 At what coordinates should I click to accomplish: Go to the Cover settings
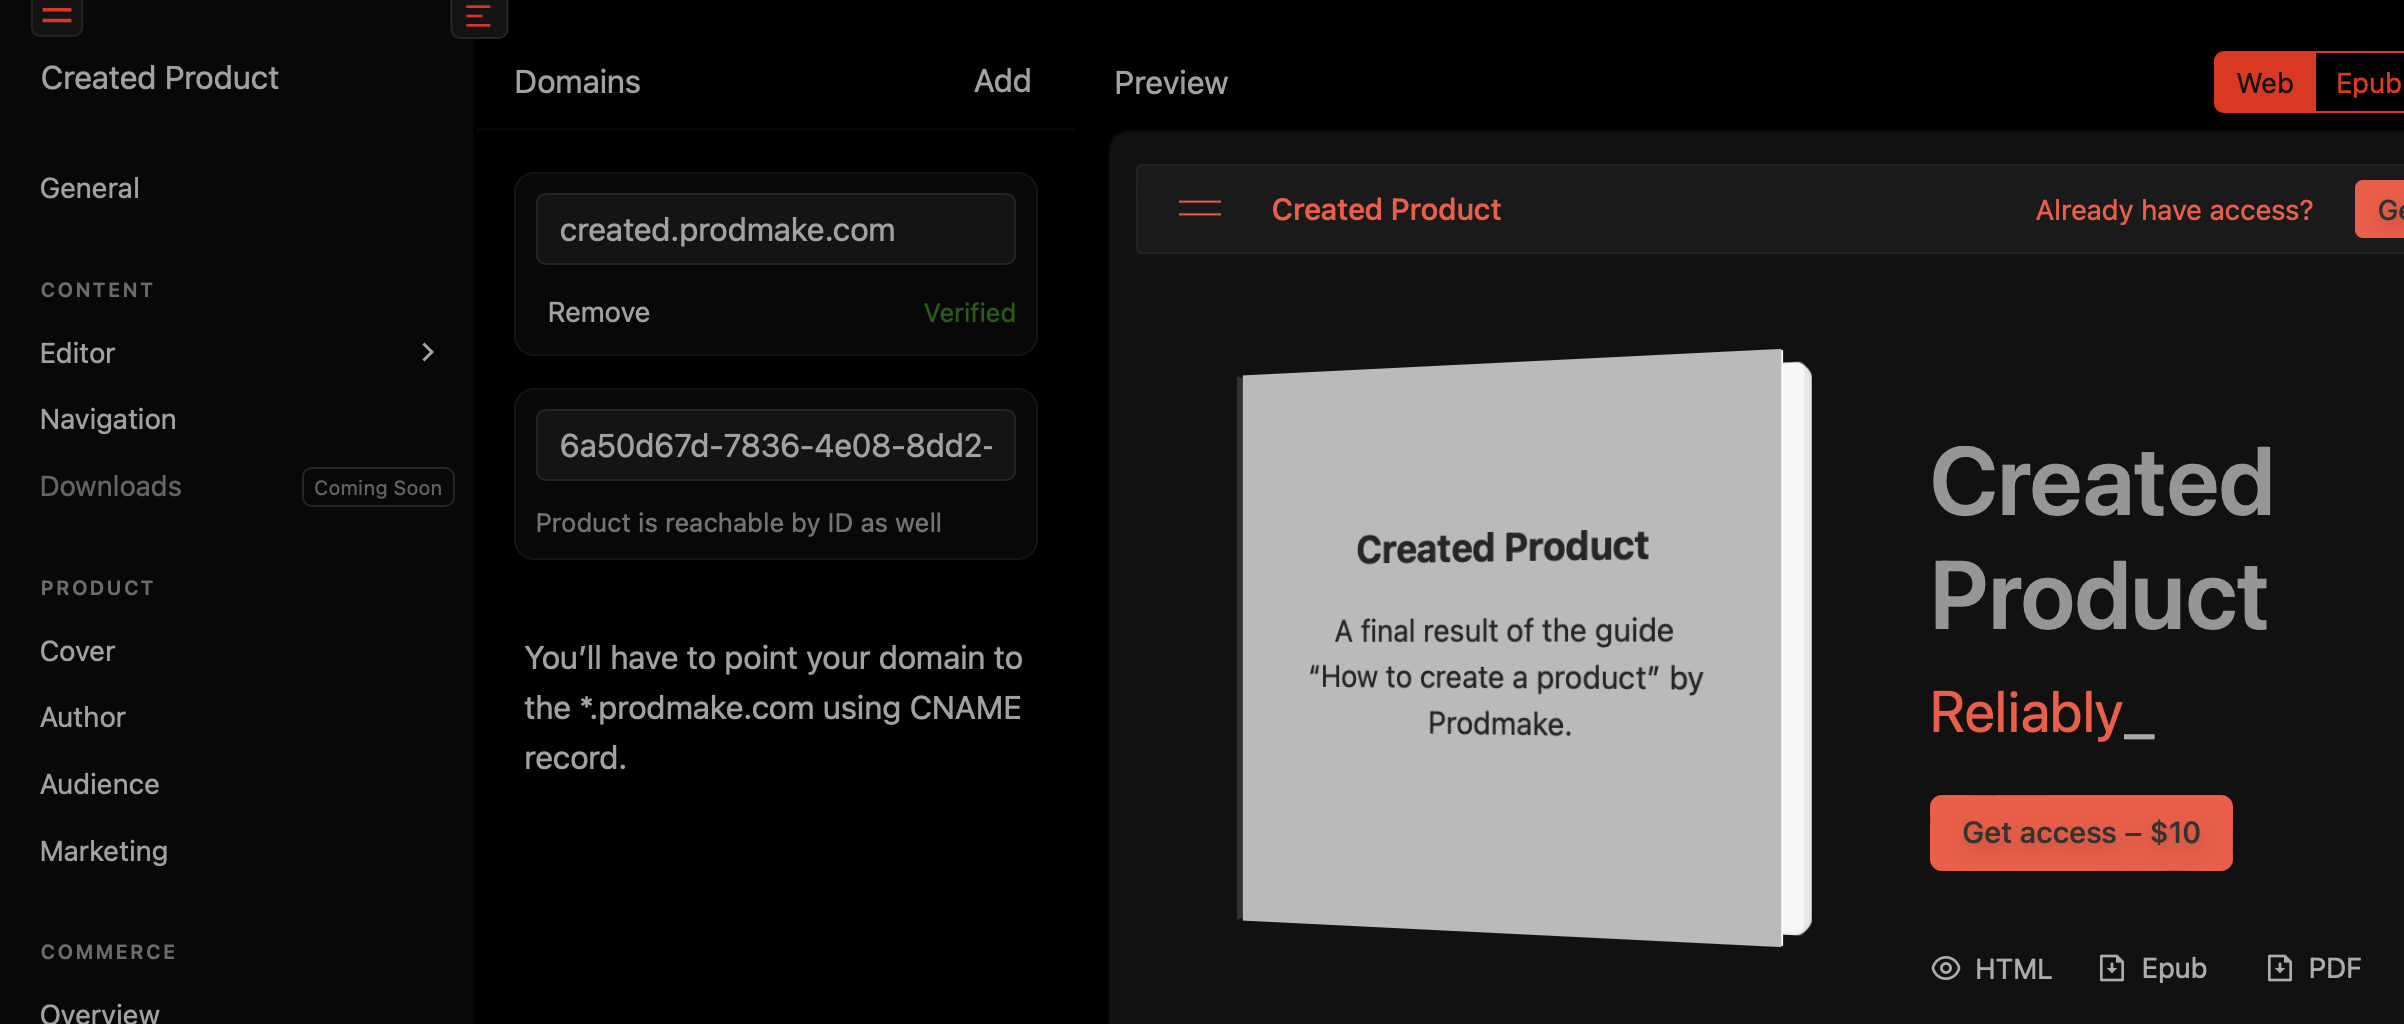click(x=78, y=651)
